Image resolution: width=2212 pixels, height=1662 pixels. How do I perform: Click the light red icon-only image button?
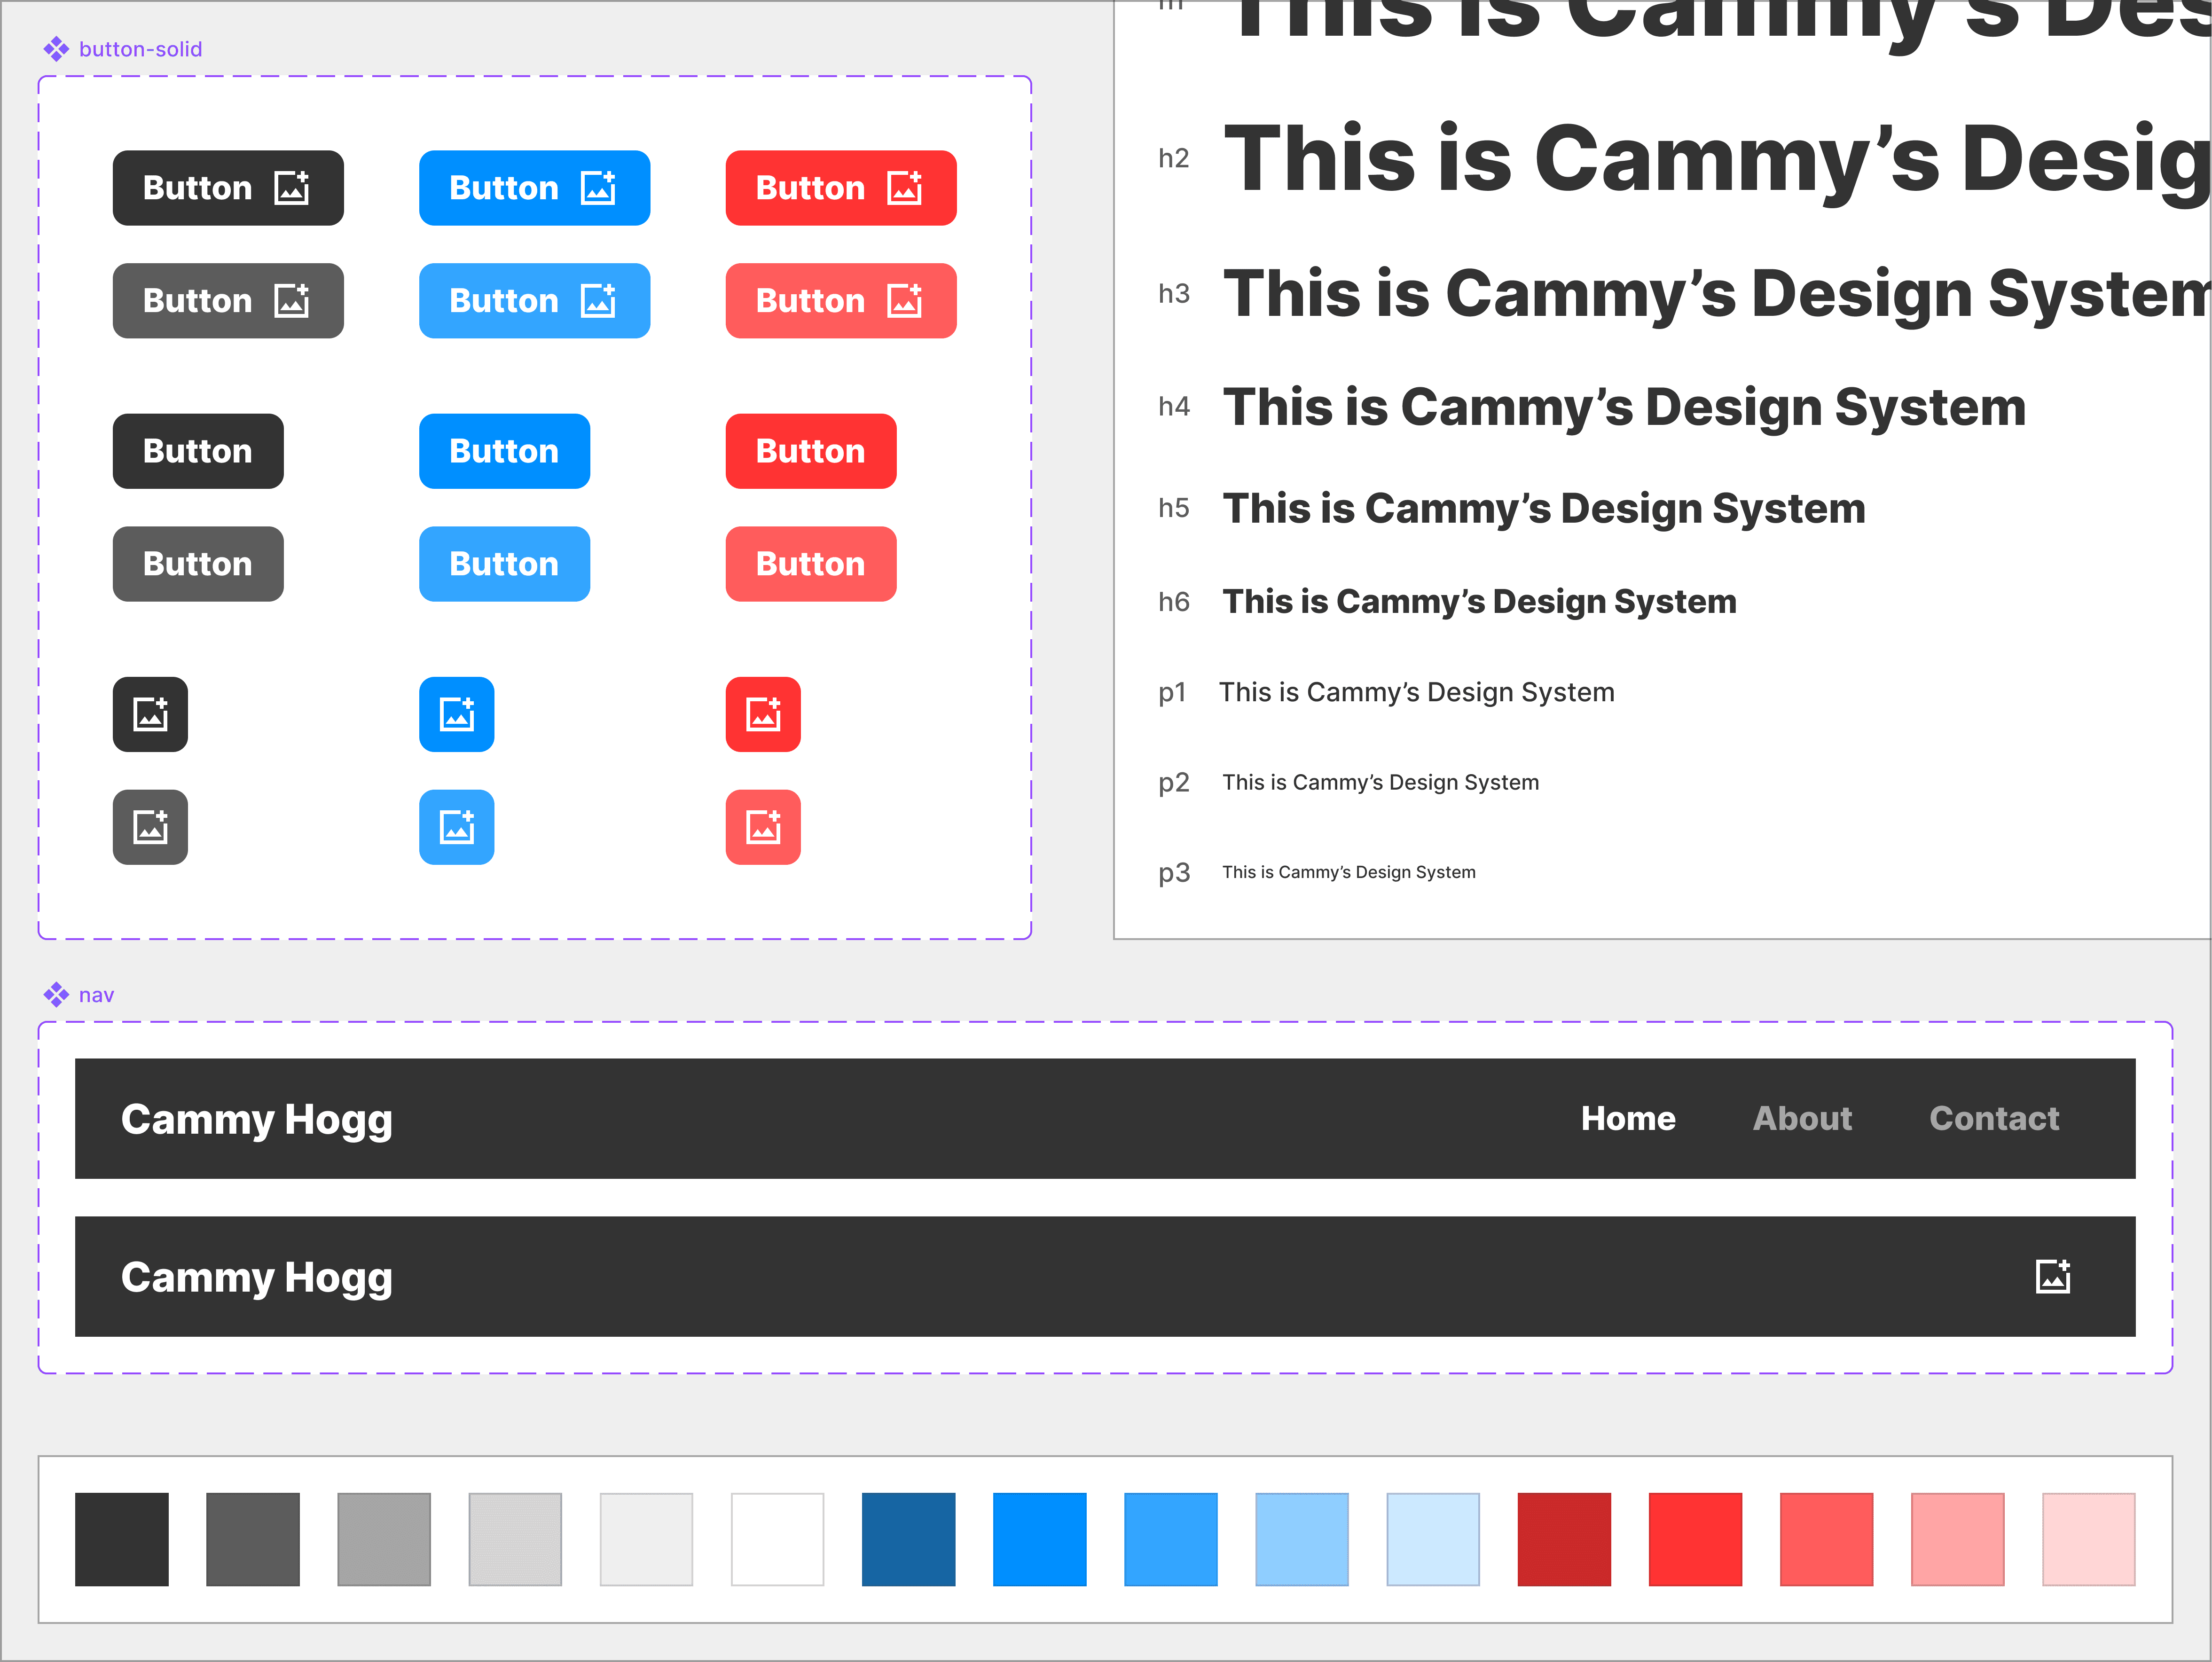[x=763, y=827]
